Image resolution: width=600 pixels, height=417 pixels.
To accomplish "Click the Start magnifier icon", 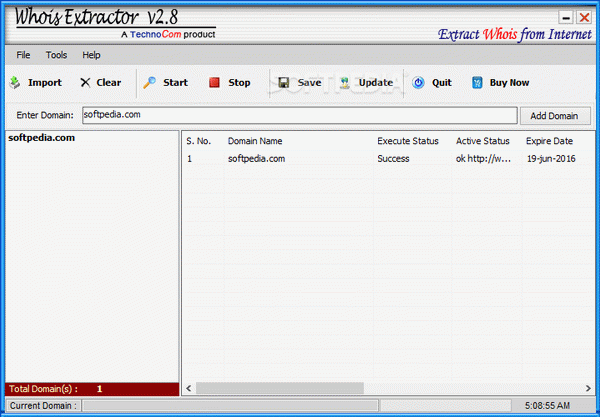I will coord(149,83).
